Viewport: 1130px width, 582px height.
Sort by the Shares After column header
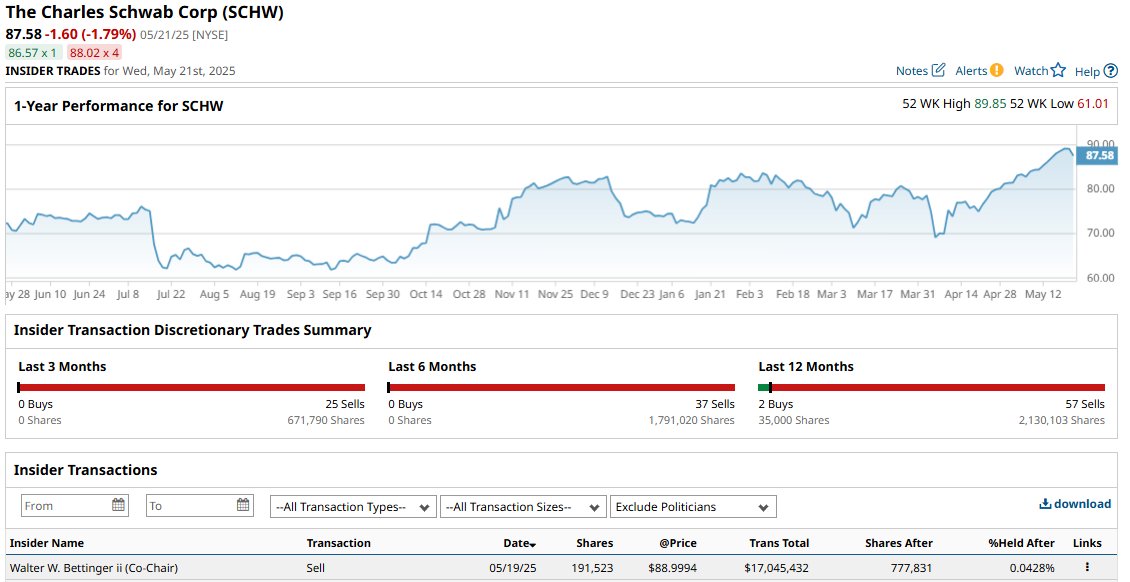(899, 543)
